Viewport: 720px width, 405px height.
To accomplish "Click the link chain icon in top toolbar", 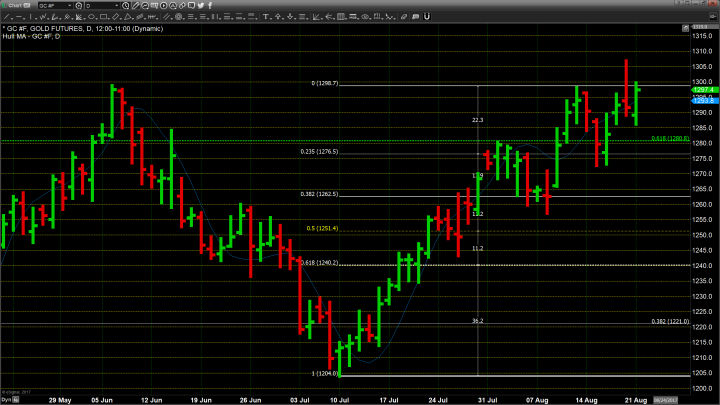I will pyautogui.click(x=182, y=6).
